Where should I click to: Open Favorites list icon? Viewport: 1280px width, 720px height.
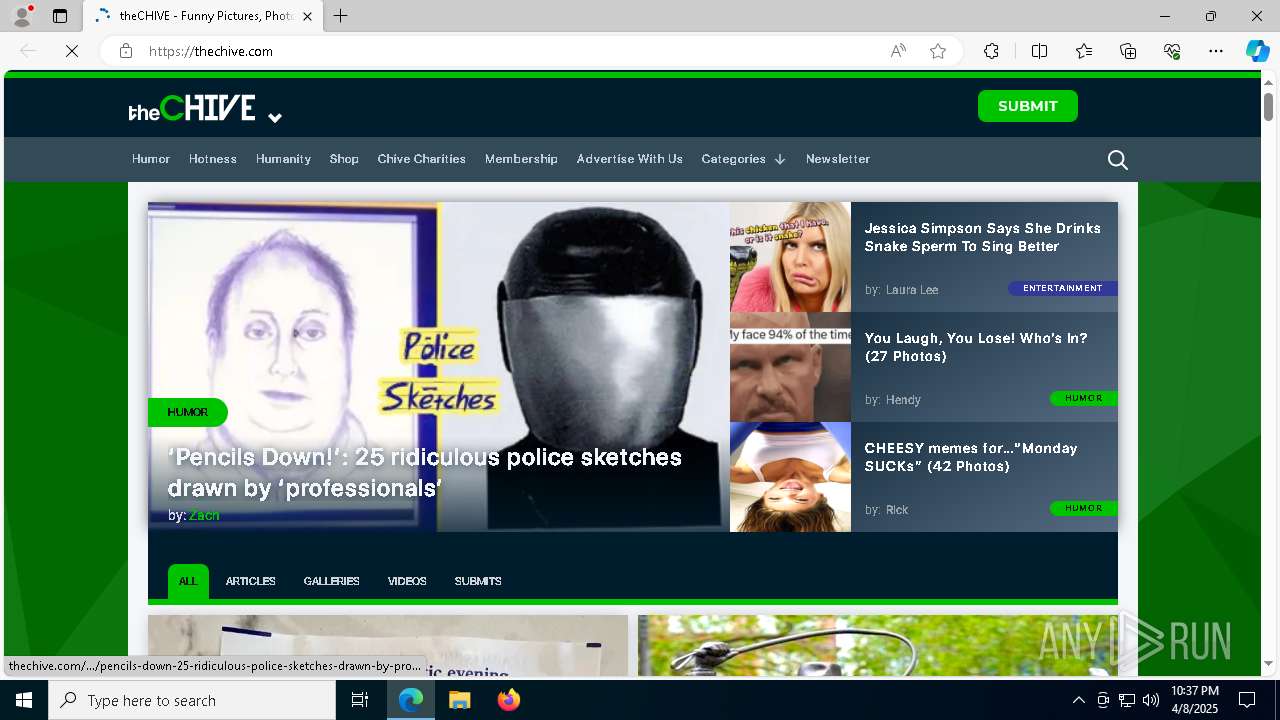pos(1084,51)
